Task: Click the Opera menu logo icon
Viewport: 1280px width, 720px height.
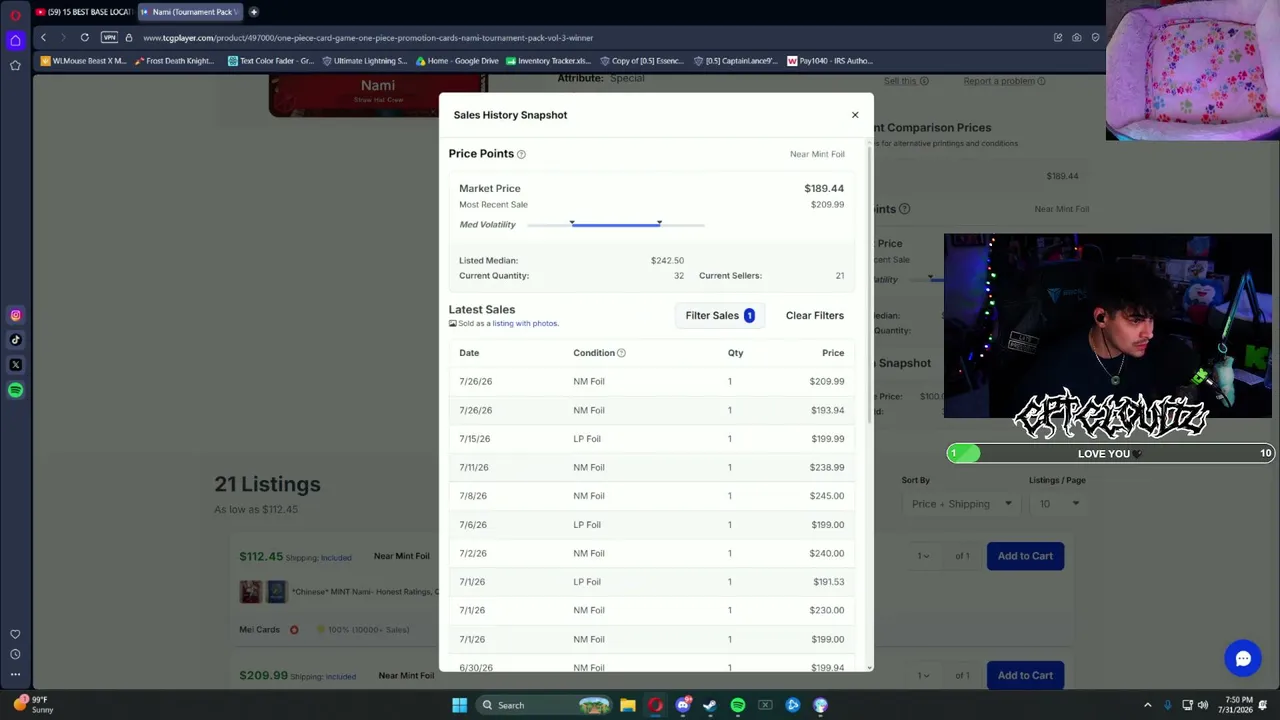Action: pyautogui.click(x=15, y=15)
